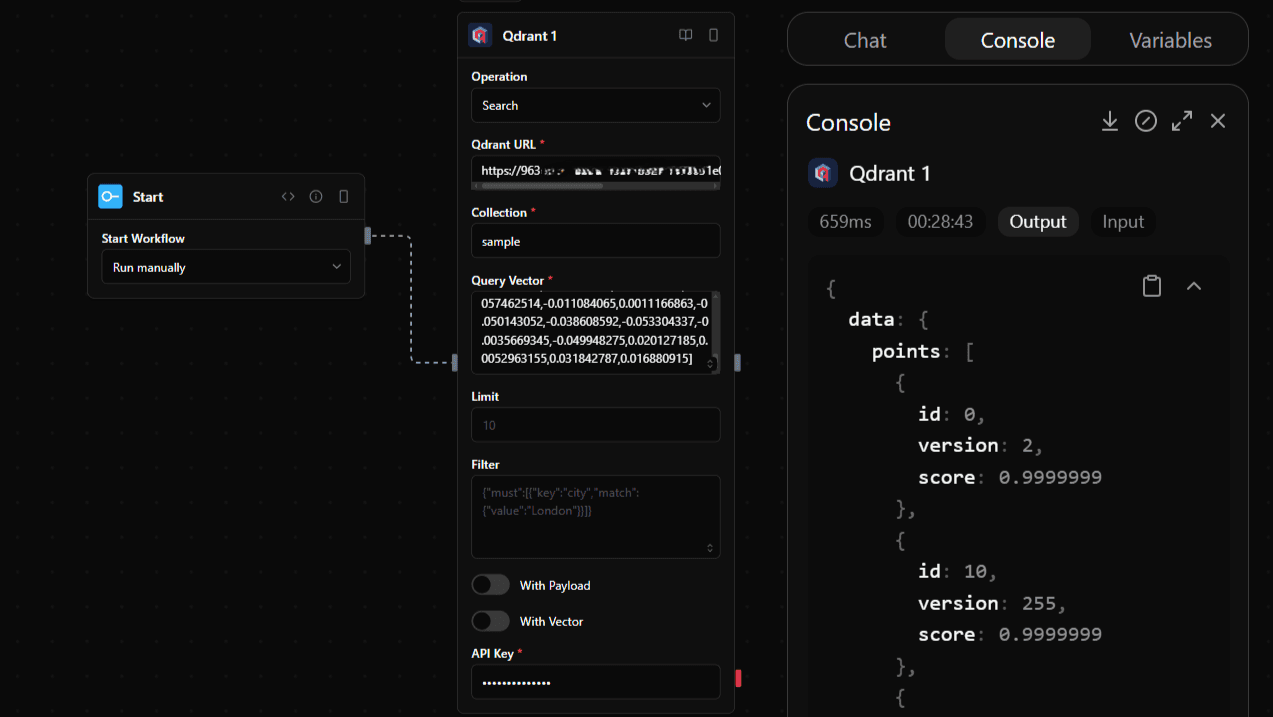Open the Run manually dropdown
Screen dimensions: 1273x717
pyautogui.click(x=225, y=267)
